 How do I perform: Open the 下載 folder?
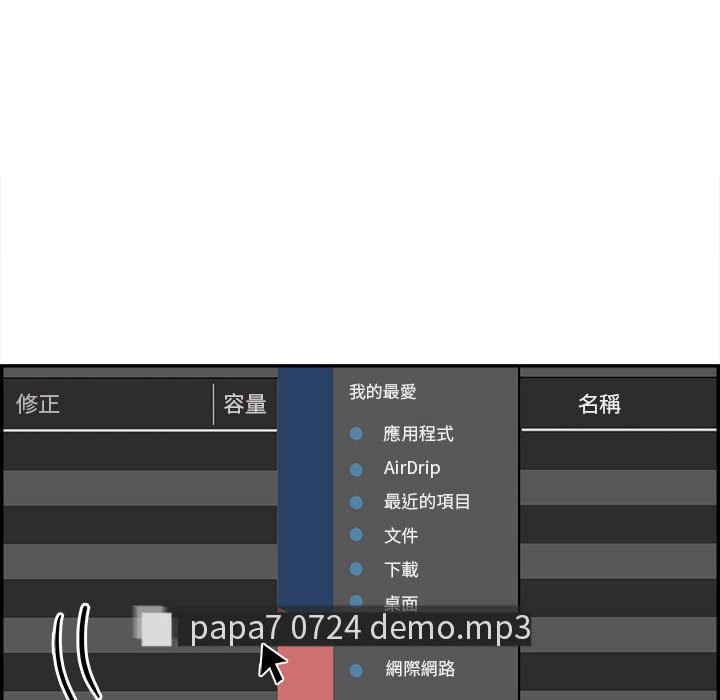tap(401, 570)
